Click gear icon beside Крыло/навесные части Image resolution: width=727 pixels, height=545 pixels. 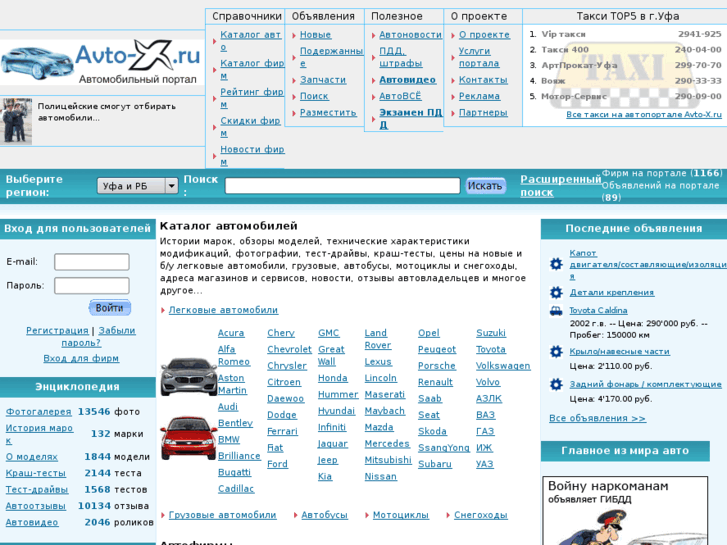556,352
